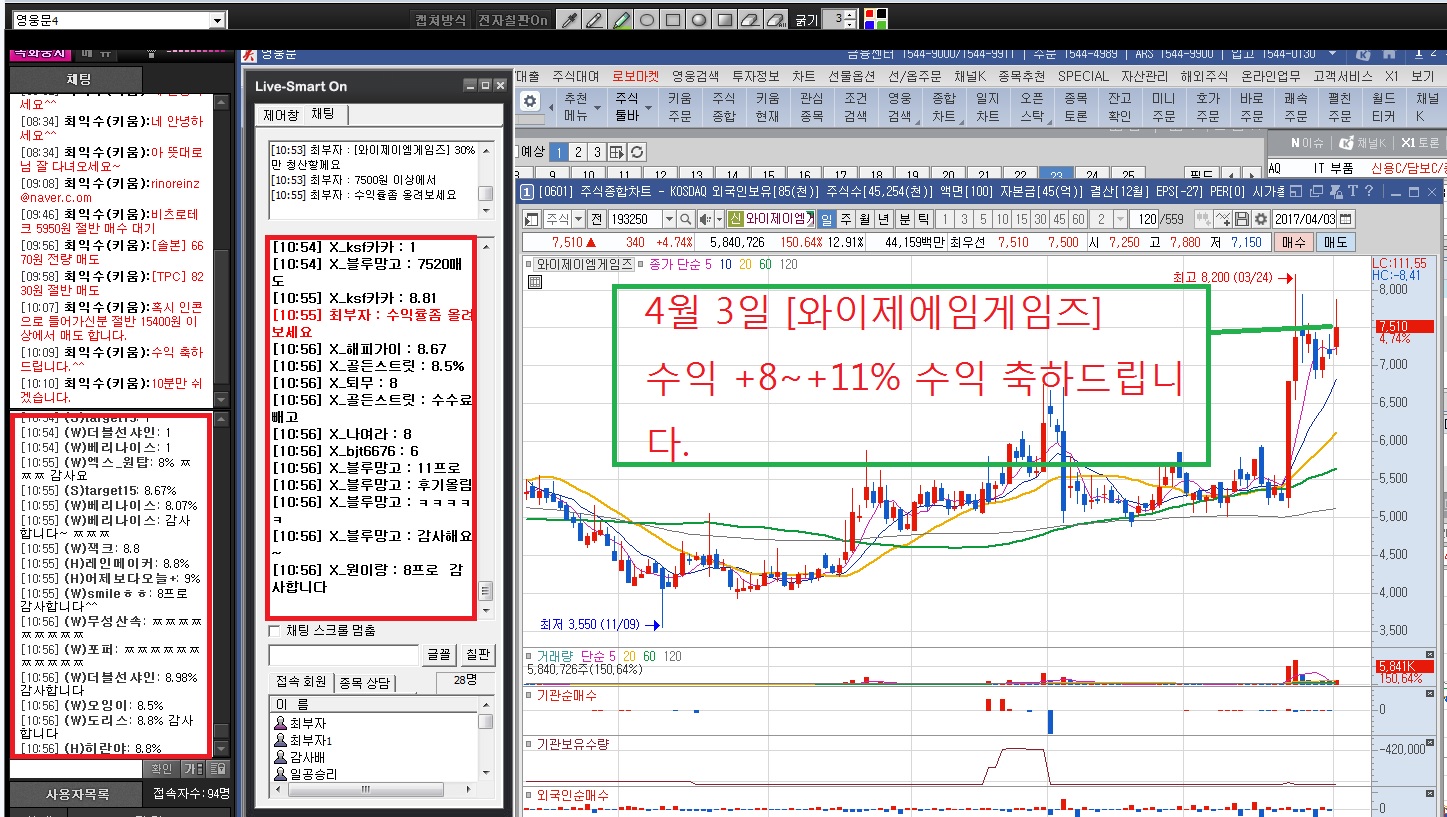Toggle the 채팅 스크롤 멈춤 checkbox
The width and height of the screenshot is (1447, 817).
pos(275,631)
